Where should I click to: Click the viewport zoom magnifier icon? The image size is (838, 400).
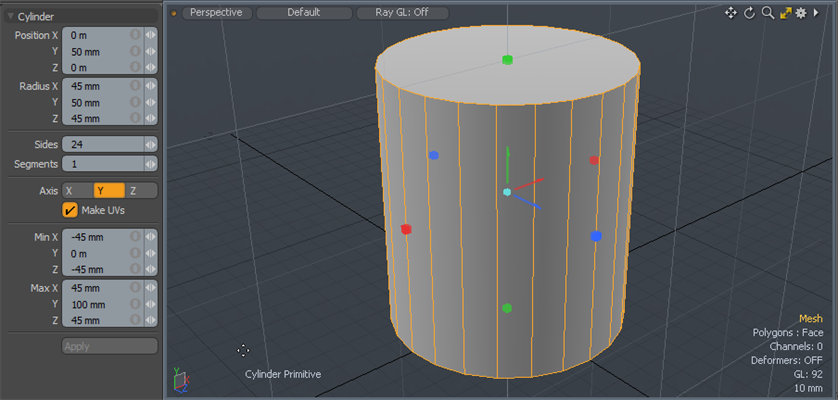tap(767, 13)
